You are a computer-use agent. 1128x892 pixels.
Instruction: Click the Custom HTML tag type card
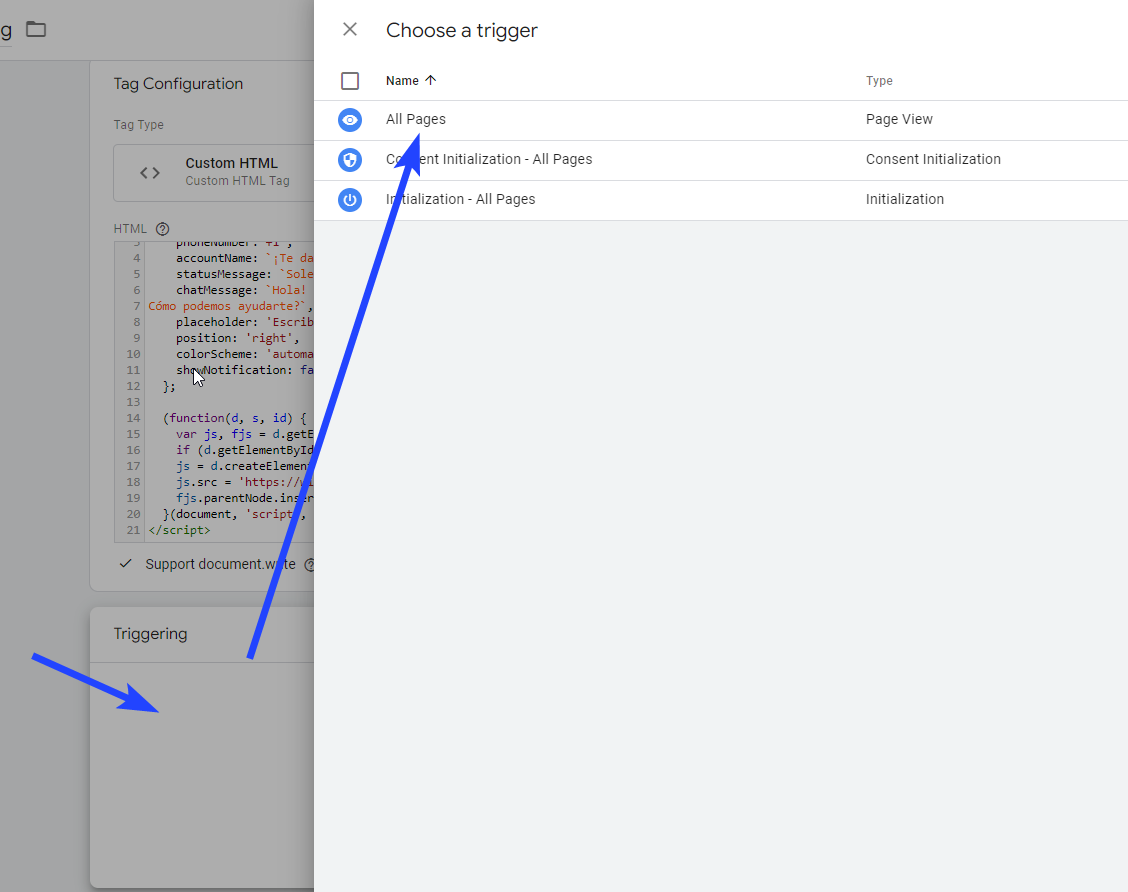point(214,173)
